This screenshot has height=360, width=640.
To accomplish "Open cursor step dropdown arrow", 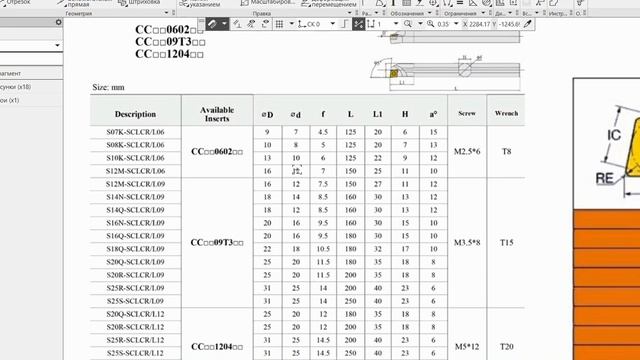I will coord(395,24).
